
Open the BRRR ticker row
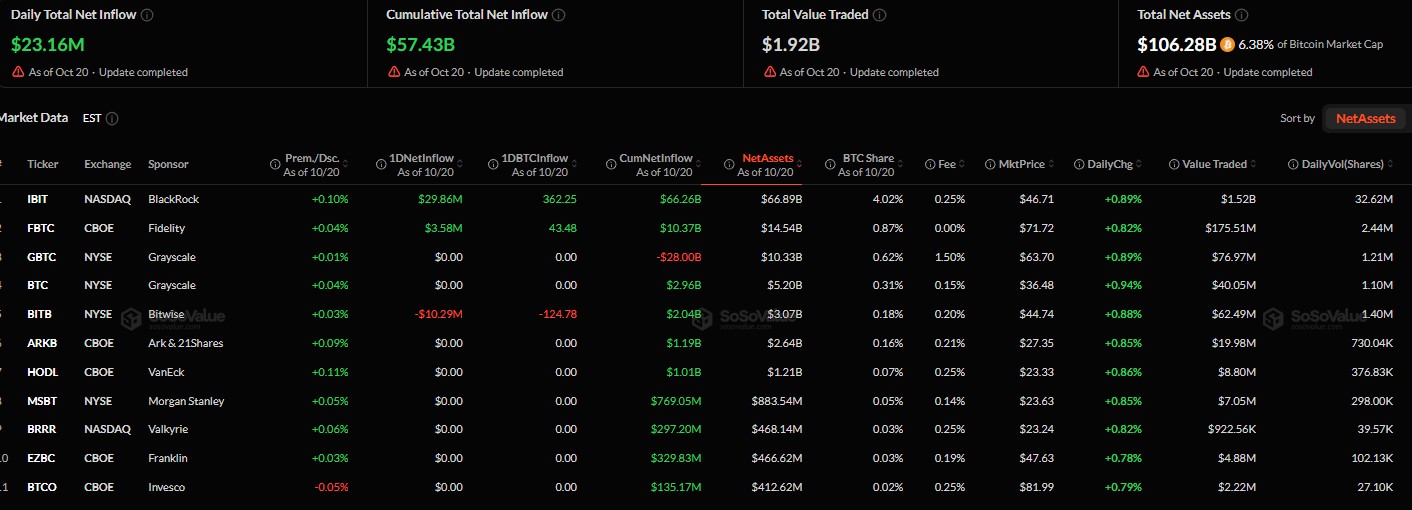[x=42, y=429]
